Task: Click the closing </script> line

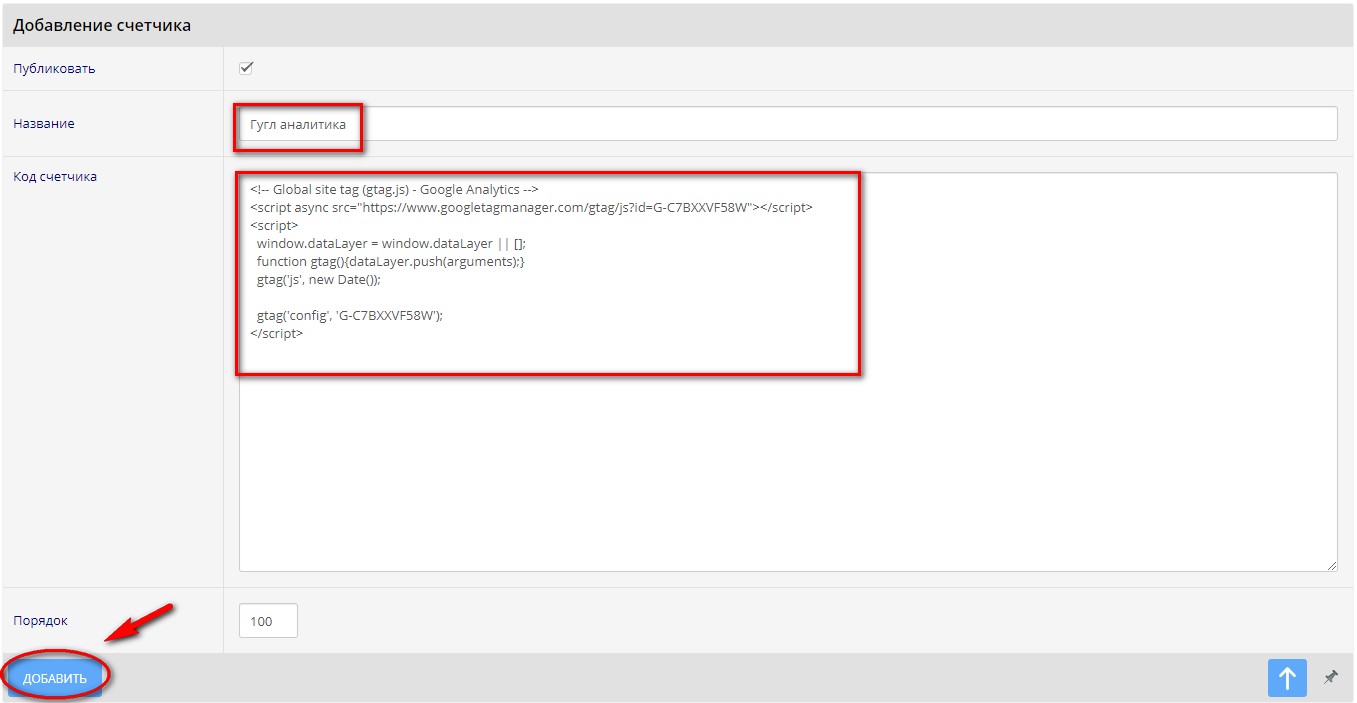Action: 276,334
